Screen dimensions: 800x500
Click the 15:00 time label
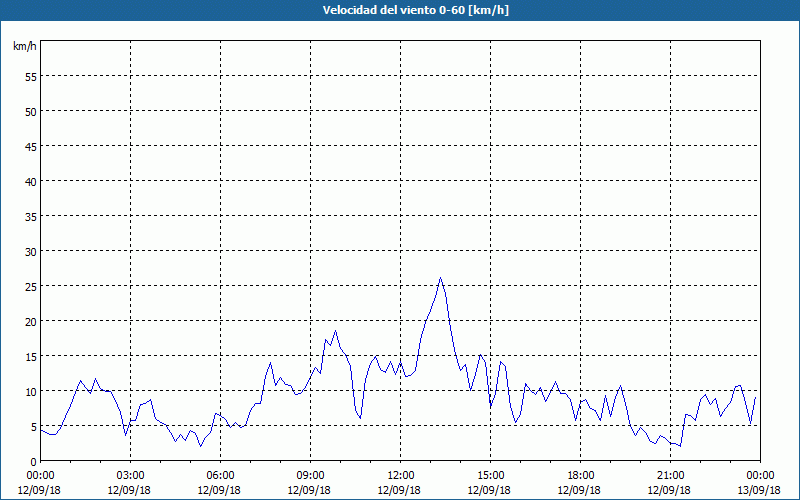pyautogui.click(x=490, y=476)
